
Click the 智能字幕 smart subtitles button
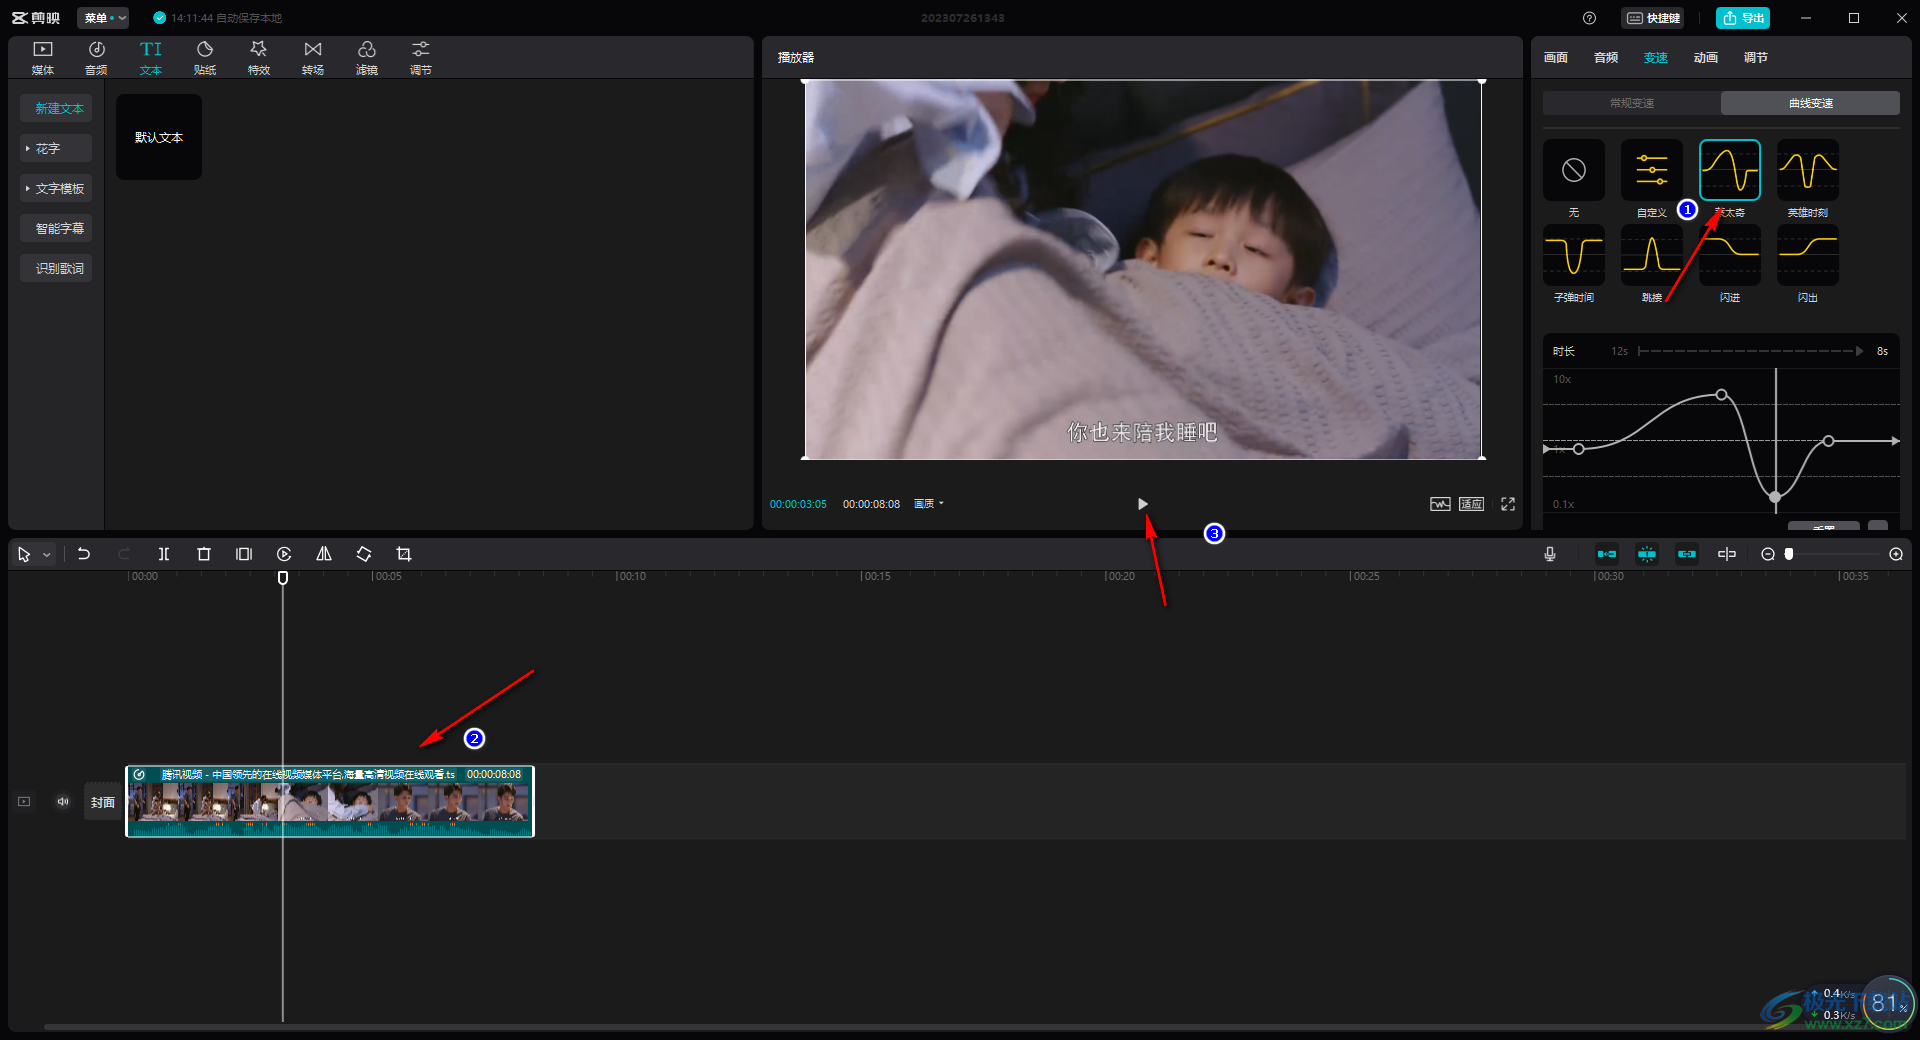[56, 228]
